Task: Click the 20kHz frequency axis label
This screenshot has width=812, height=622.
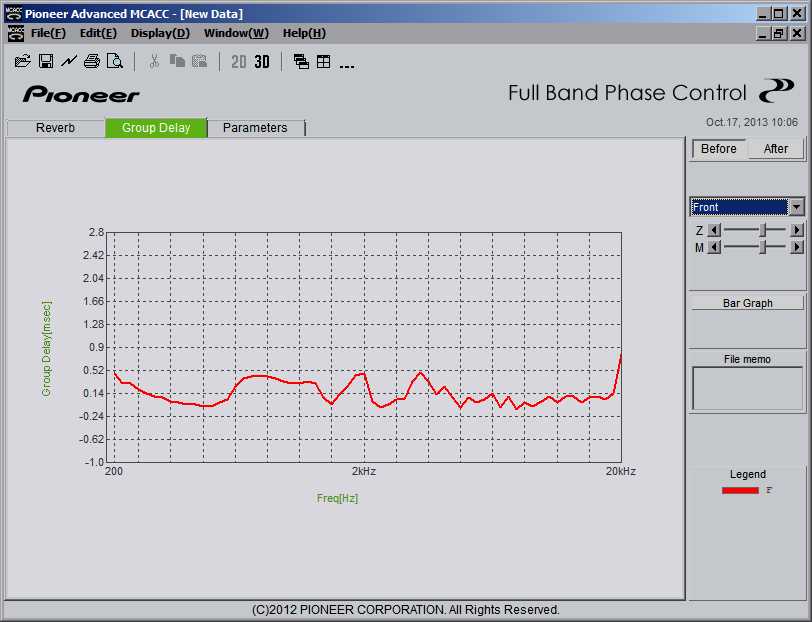Action: (x=620, y=471)
